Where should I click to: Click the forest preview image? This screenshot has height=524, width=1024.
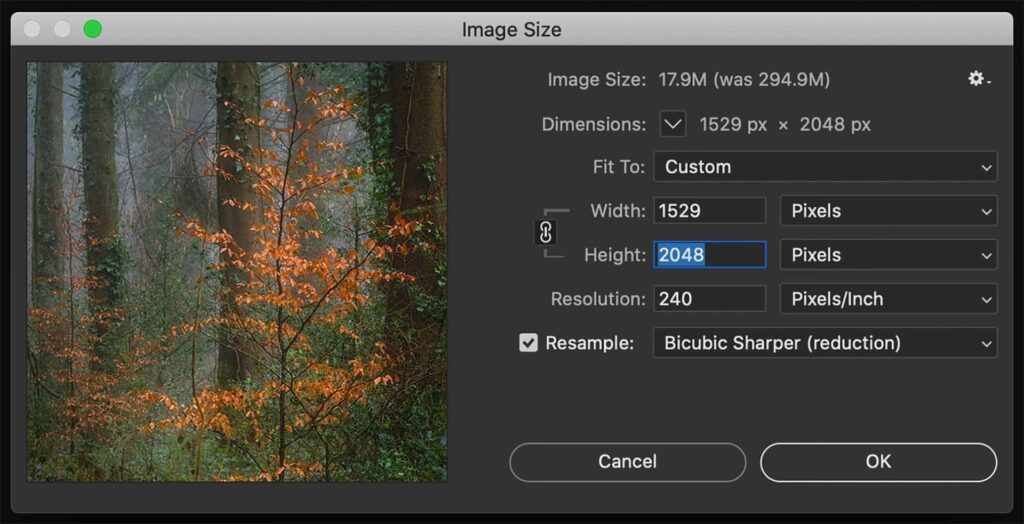coord(237,271)
